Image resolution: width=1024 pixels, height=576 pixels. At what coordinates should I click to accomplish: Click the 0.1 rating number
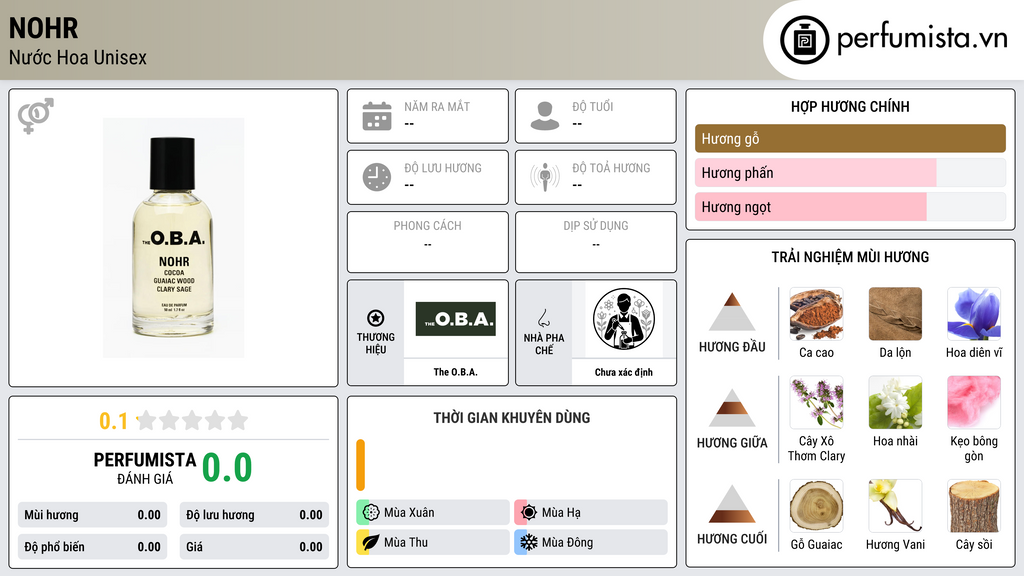point(114,421)
